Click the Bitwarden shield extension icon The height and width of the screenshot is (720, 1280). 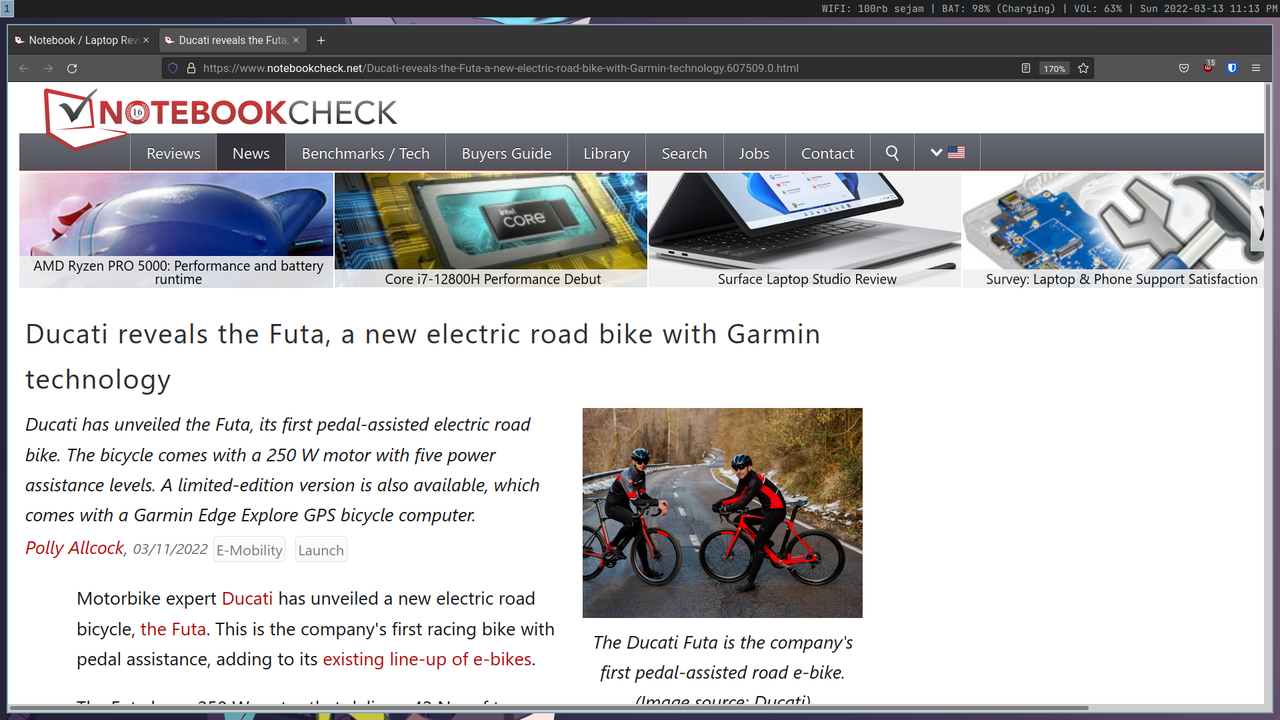[x=1232, y=68]
